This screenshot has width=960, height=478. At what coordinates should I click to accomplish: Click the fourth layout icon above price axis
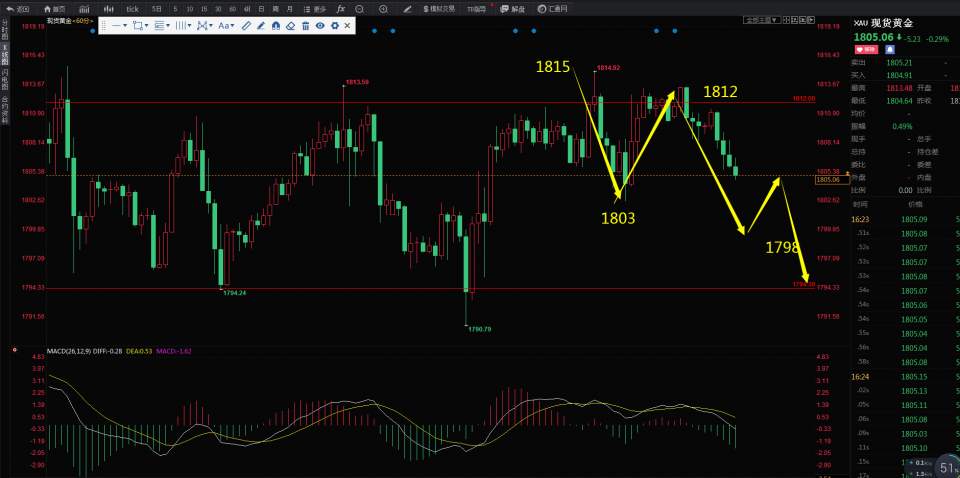coord(811,20)
